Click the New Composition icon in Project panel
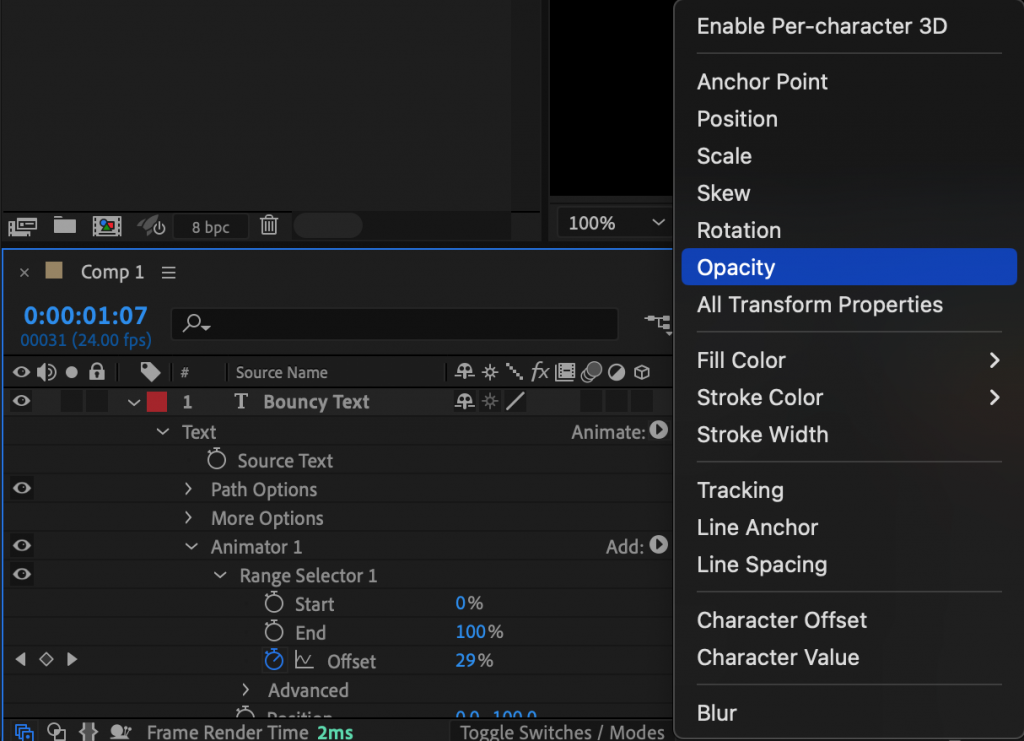The width and height of the screenshot is (1024, 741). pos(106,226)
